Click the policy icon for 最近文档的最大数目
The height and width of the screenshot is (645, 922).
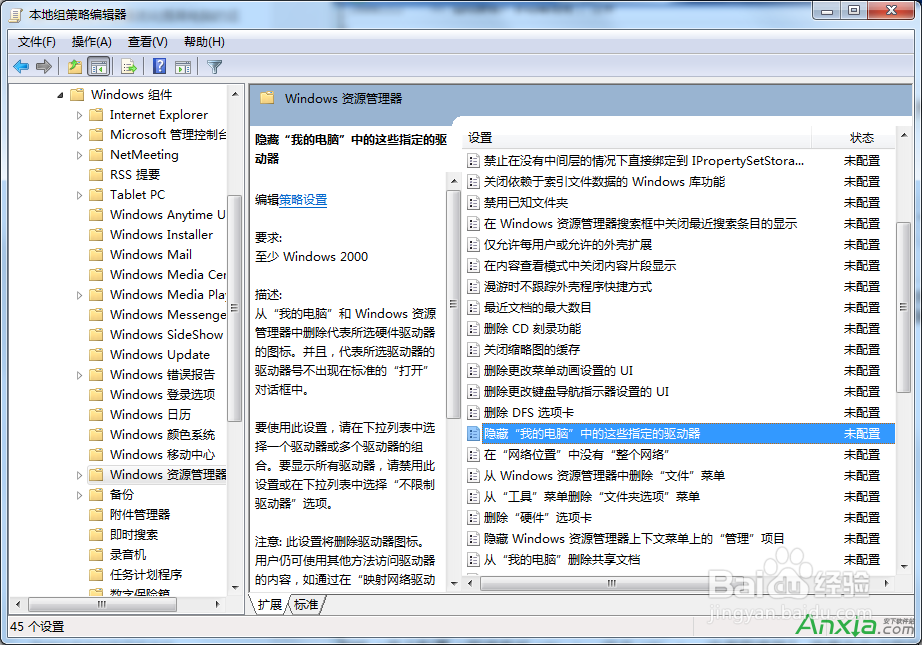point(473,308)
